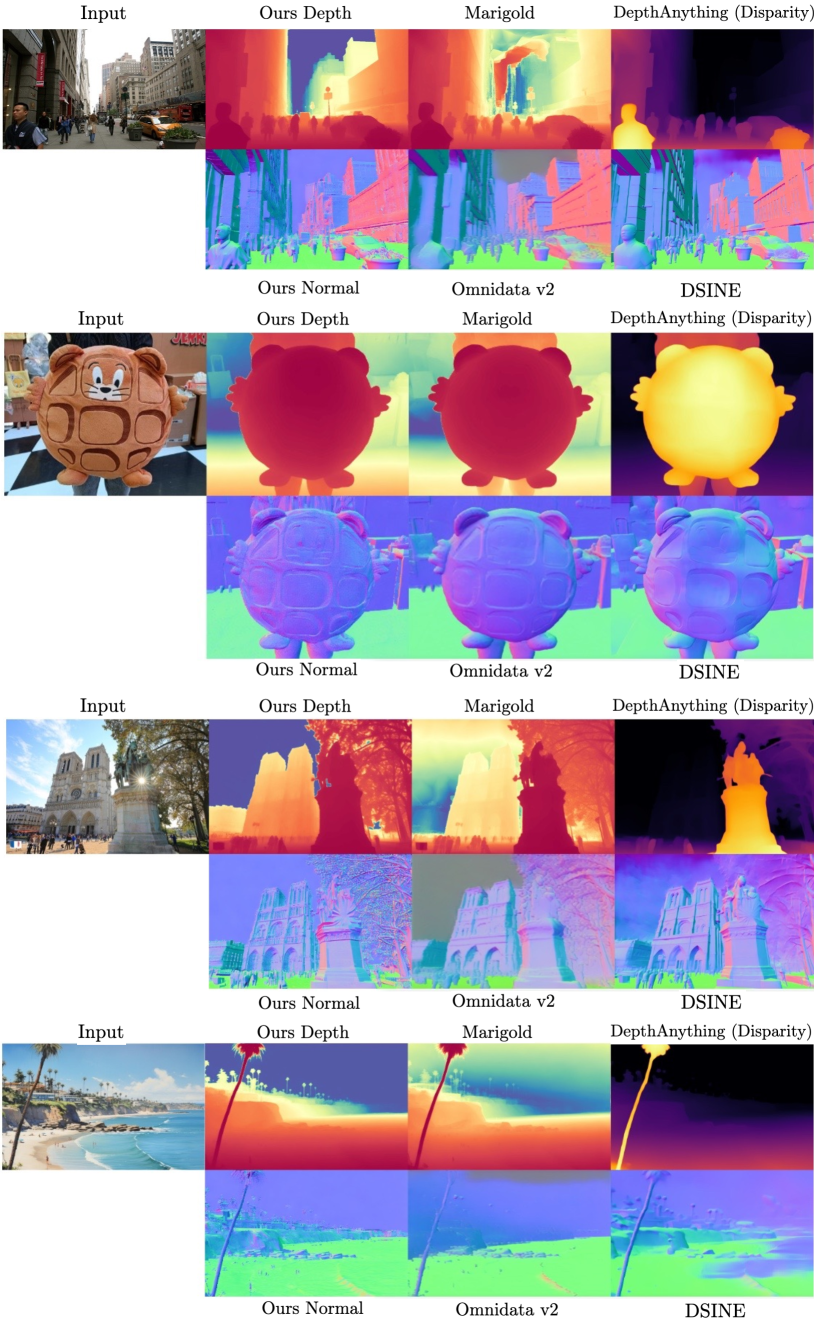Open the Ours Normal map of the beach
The image size is (814, 1323).
coord(306,1233)
